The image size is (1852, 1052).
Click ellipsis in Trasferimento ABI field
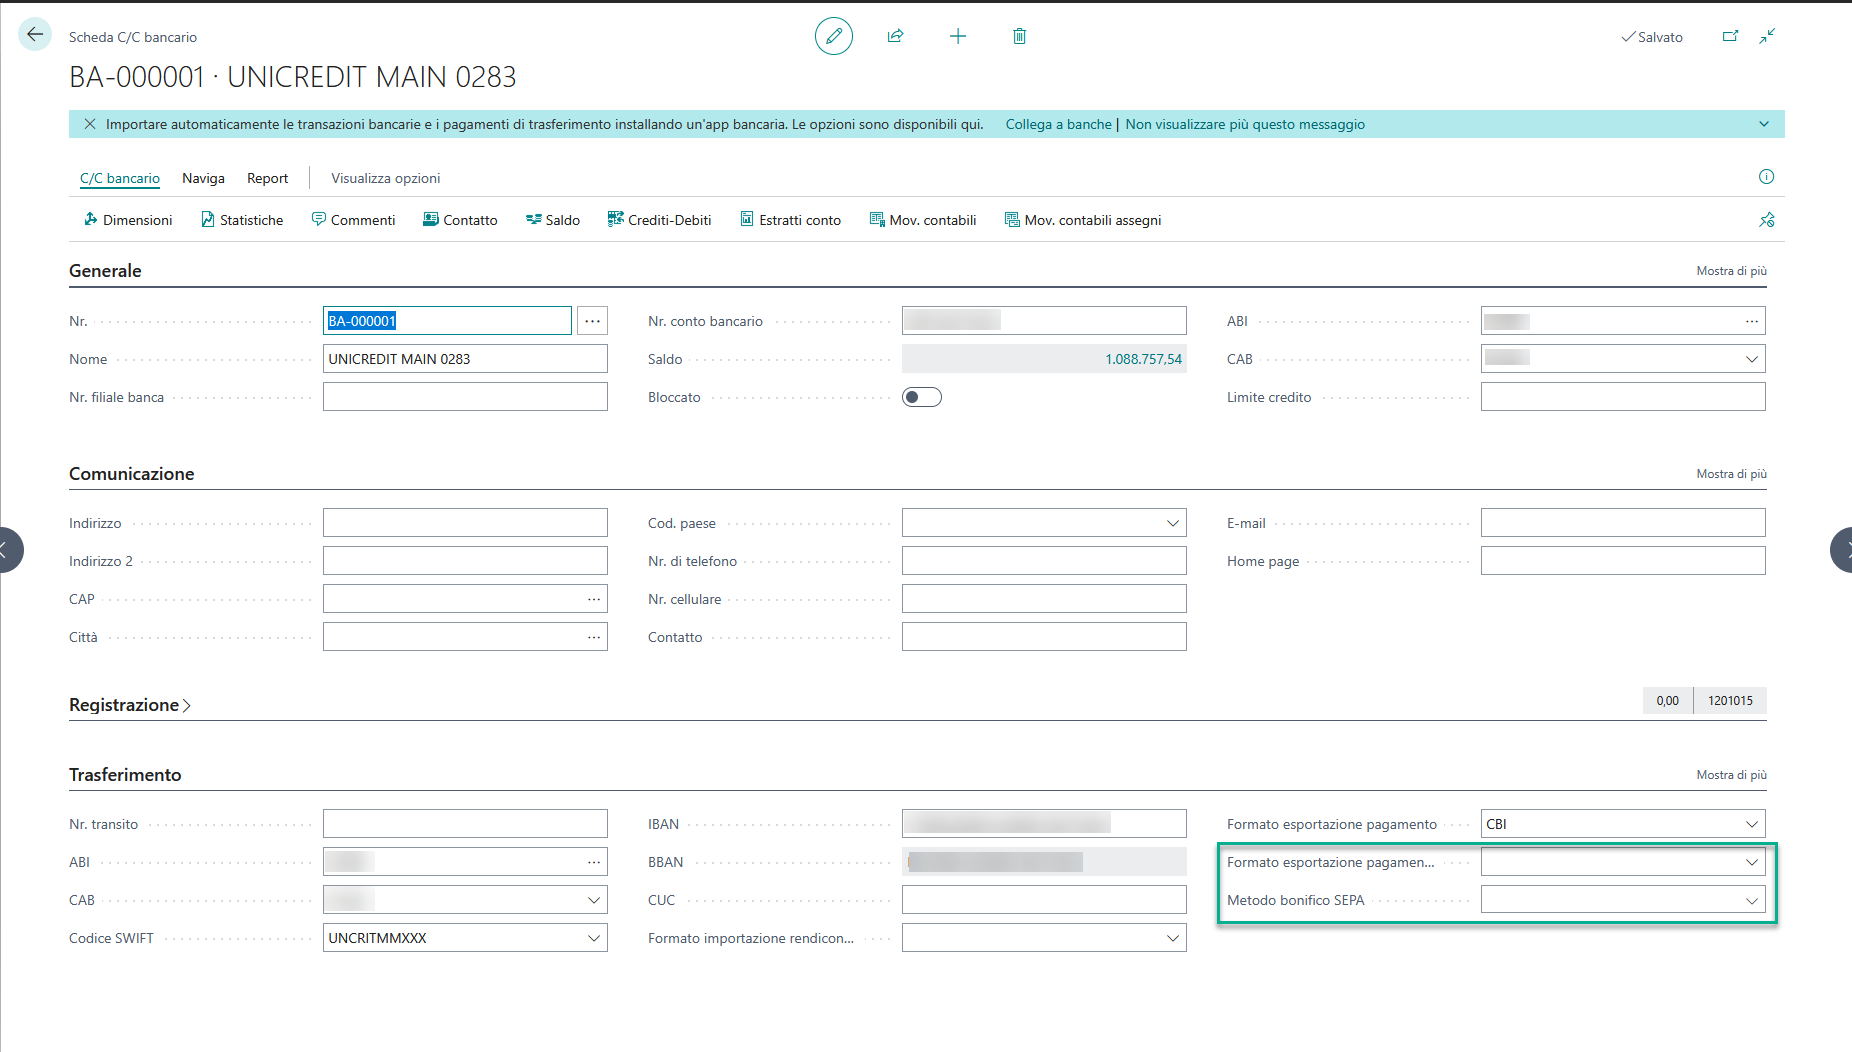(593, 862)
